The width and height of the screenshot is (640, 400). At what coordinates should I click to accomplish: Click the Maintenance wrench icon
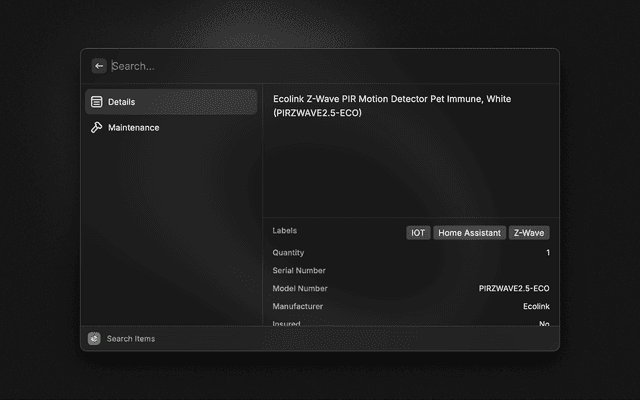(97, 128)
